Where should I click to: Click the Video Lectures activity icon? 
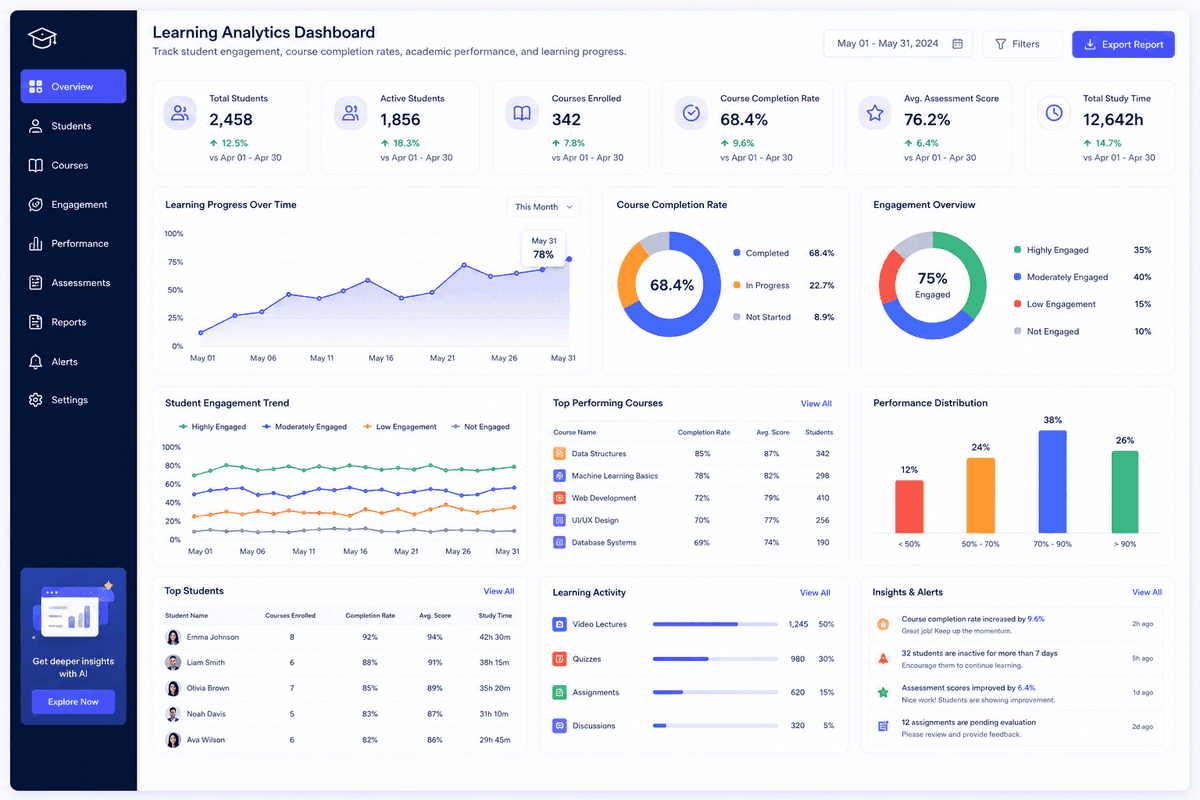tap(560, 624)
